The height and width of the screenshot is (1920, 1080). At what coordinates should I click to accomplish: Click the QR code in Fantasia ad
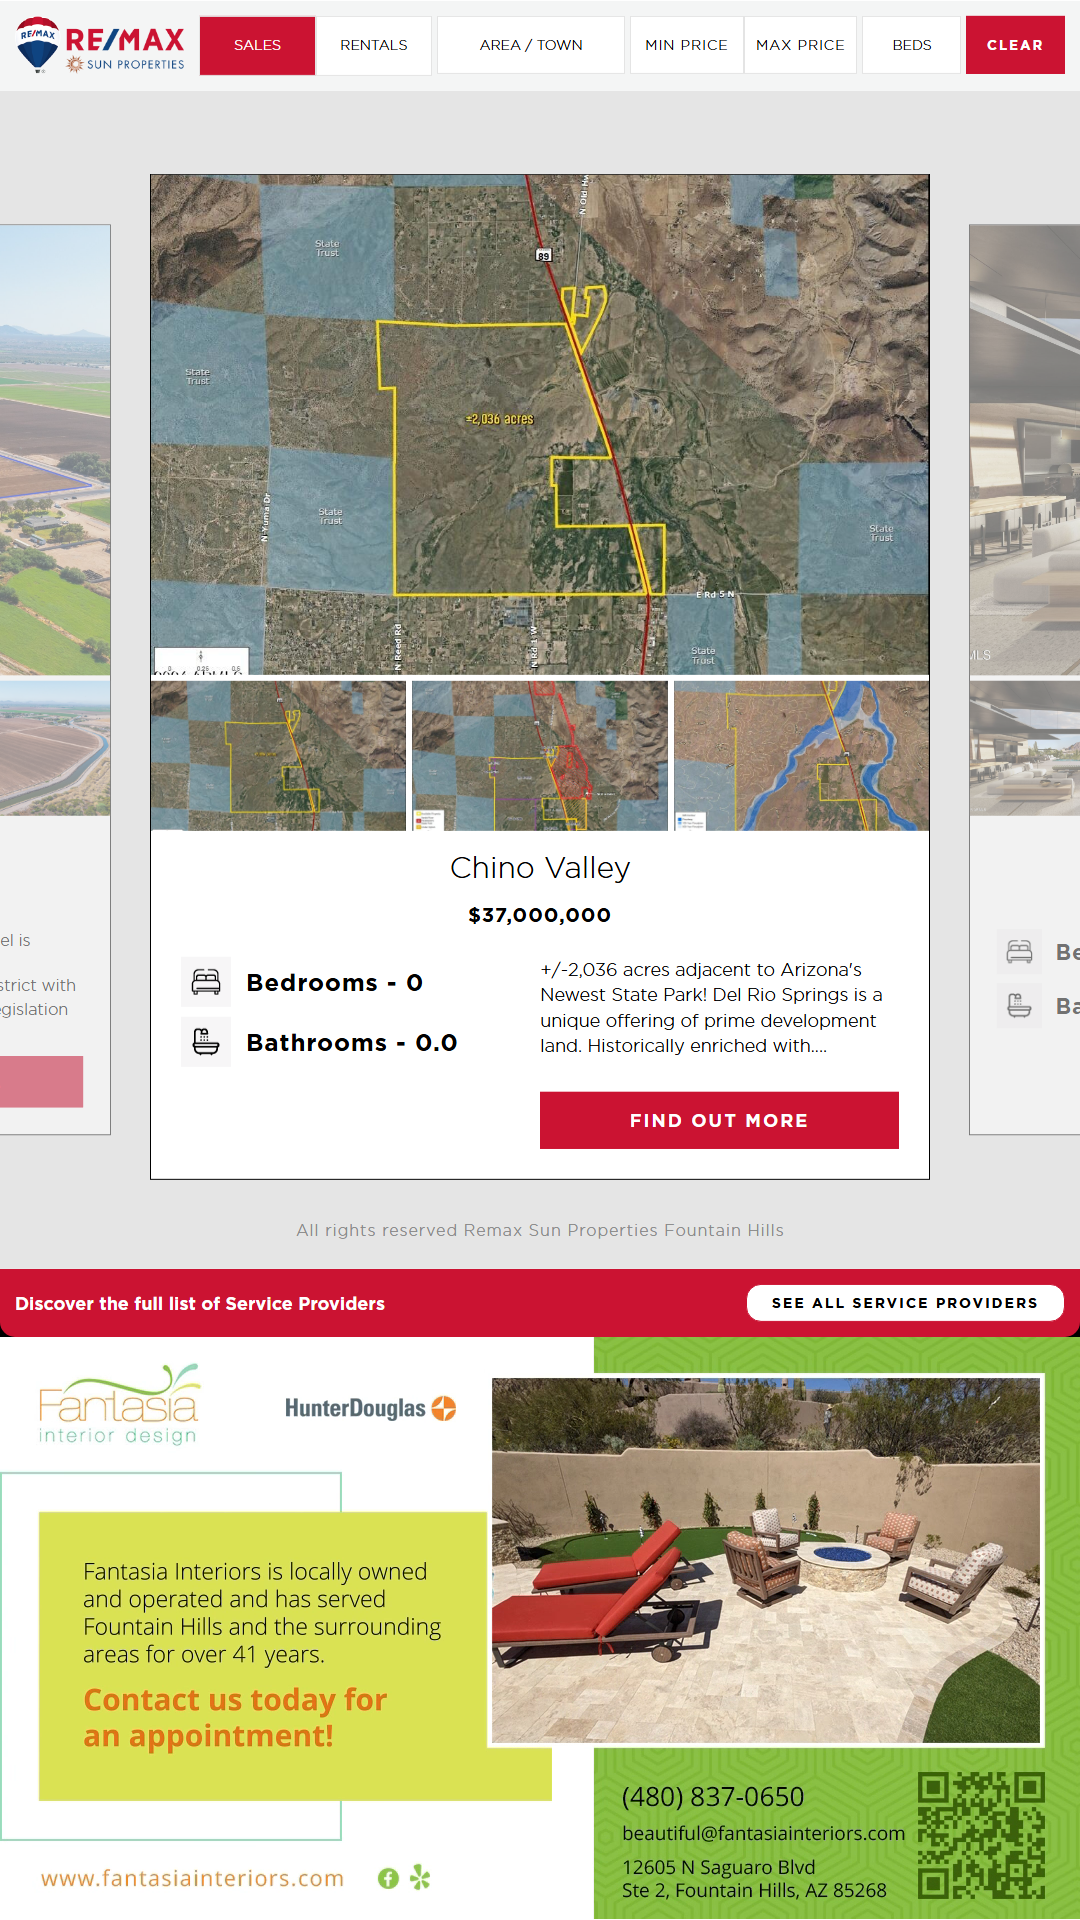pos(981,1835)
